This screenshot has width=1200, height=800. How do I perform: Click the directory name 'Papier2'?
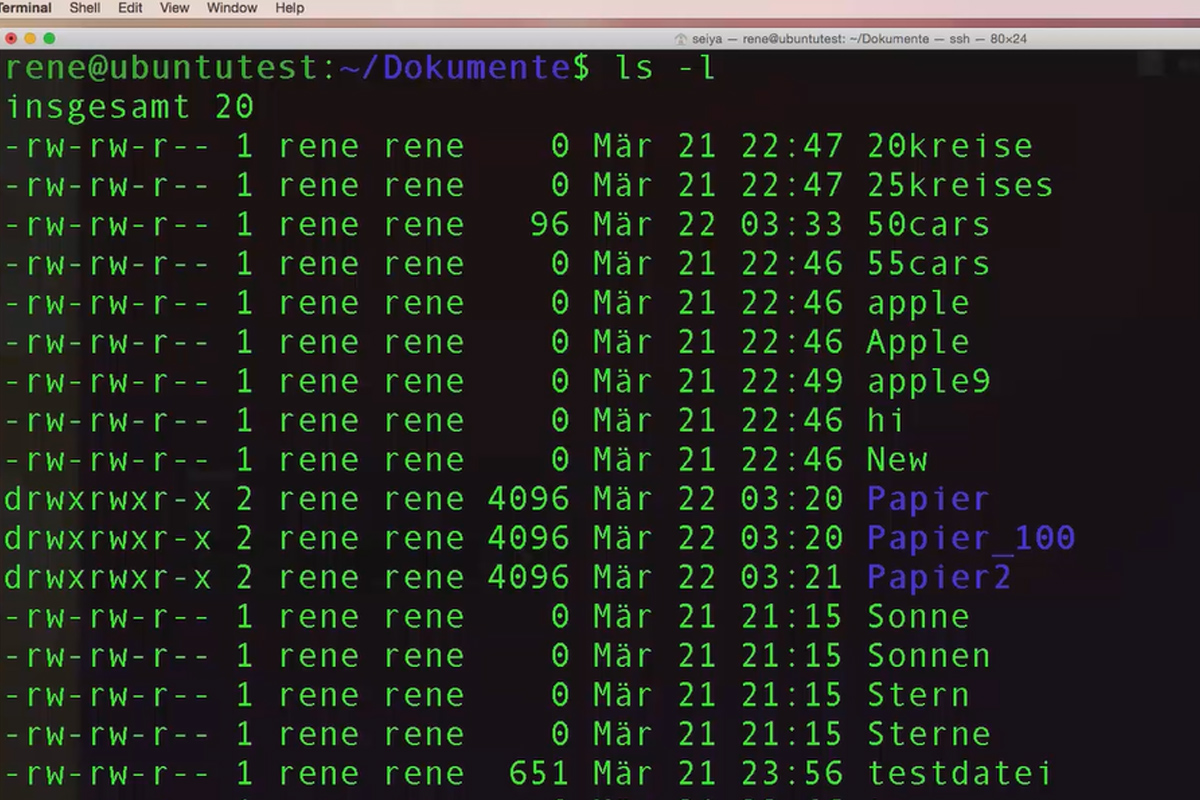point(939,578)
